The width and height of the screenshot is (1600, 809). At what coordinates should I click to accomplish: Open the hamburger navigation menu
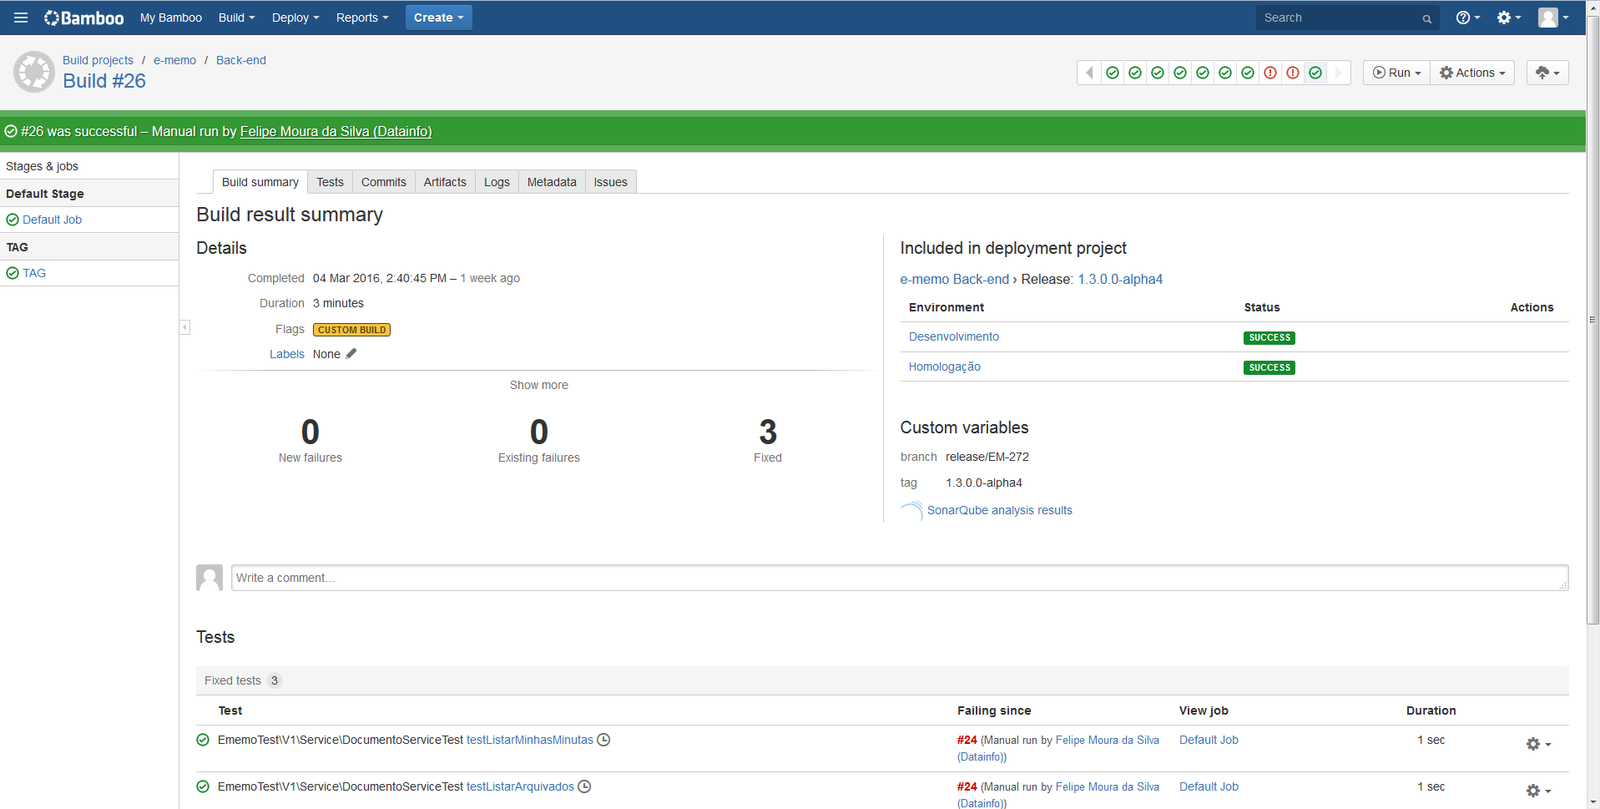point(20,17)
